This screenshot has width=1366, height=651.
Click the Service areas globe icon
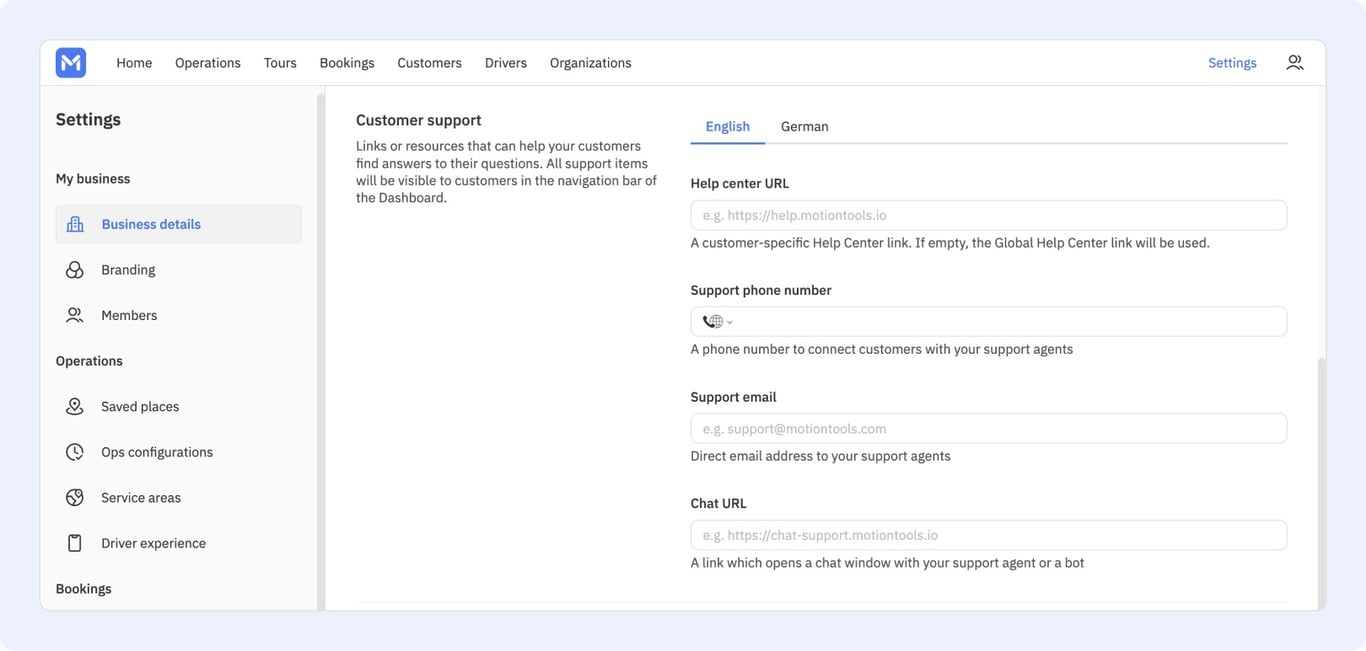(75, 497)
